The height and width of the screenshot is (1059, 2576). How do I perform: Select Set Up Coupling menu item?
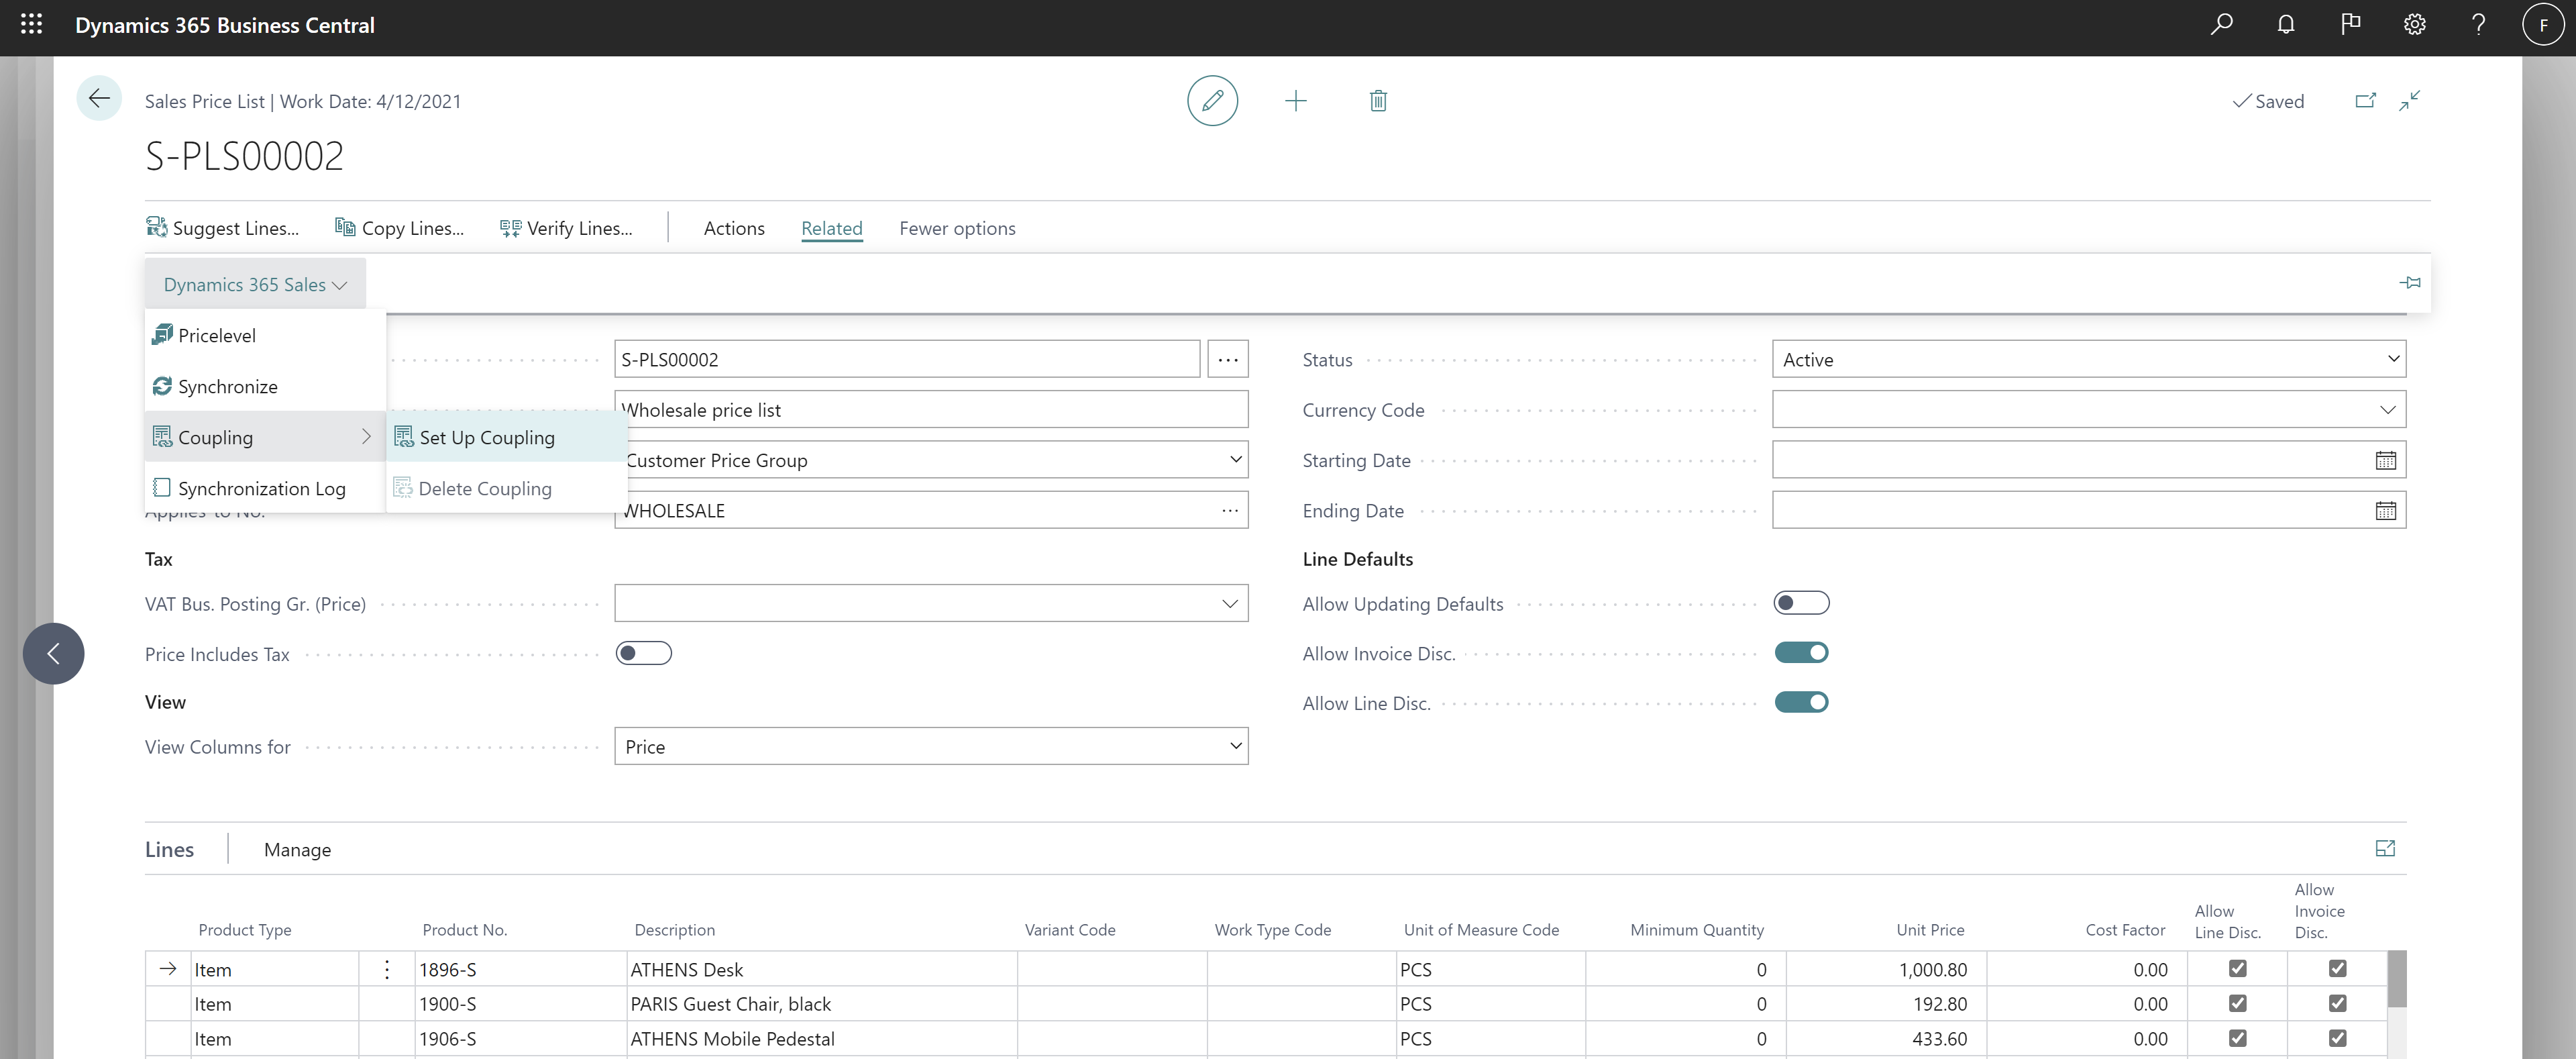pyautogui.click(x=487, y=437)
